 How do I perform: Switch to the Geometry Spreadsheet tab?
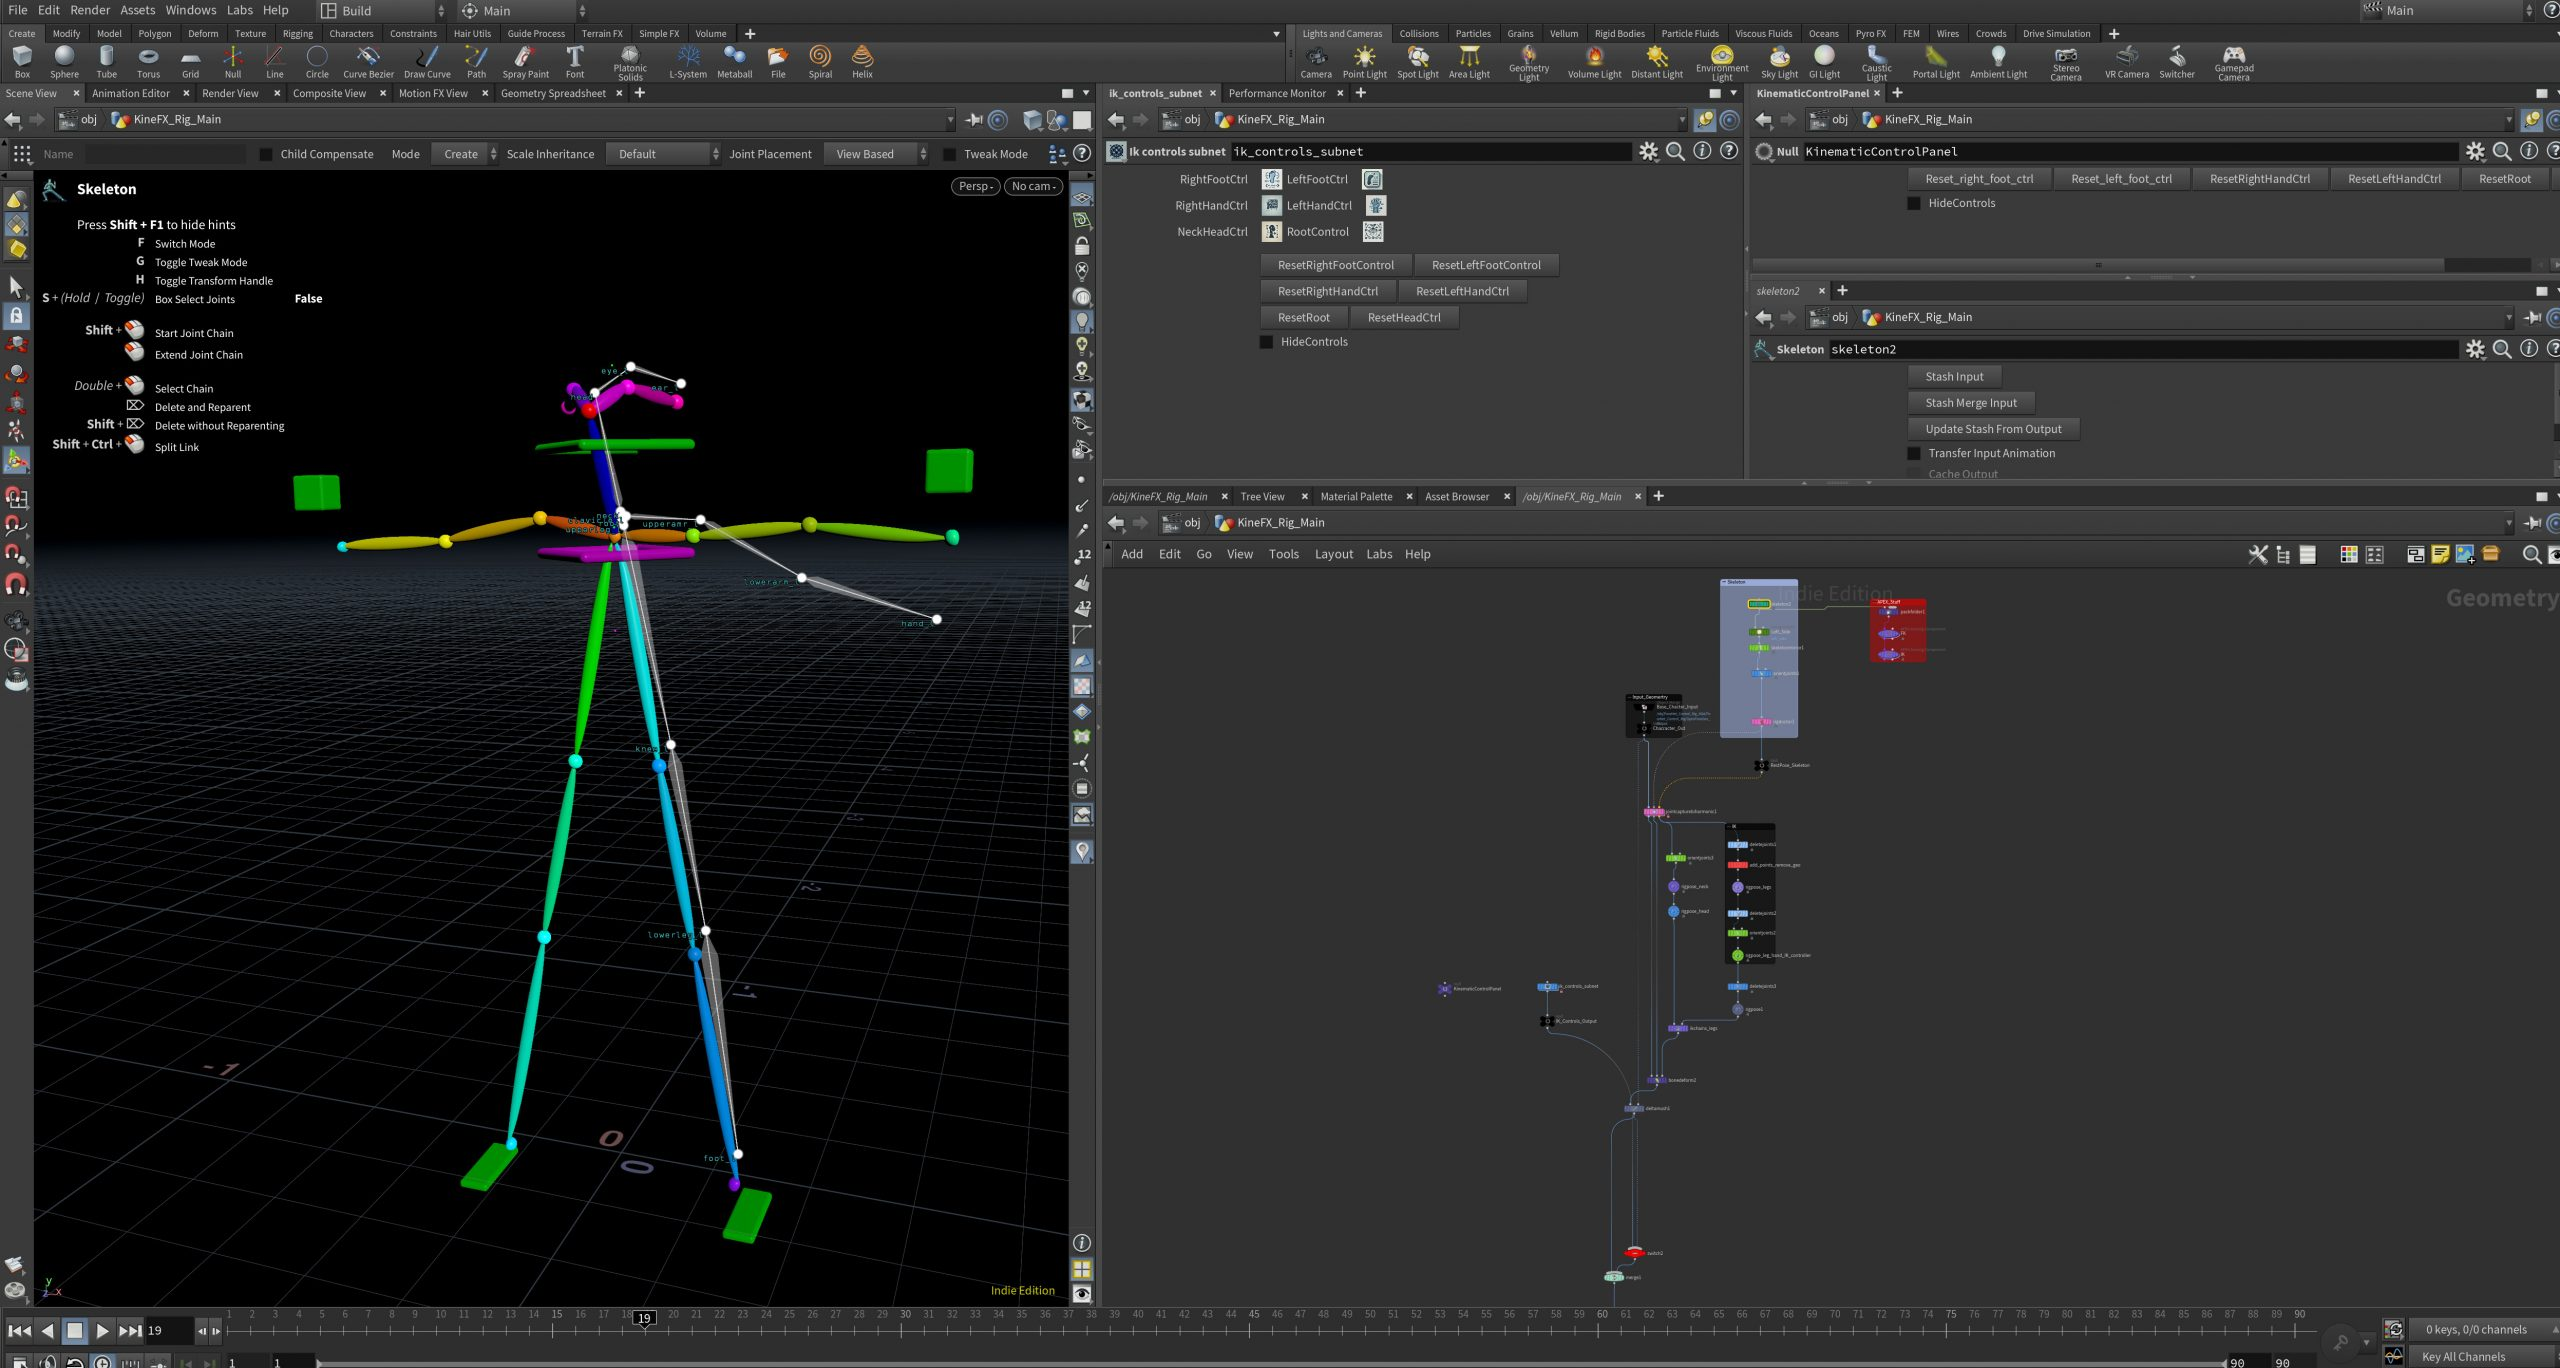tap(553, 93)
